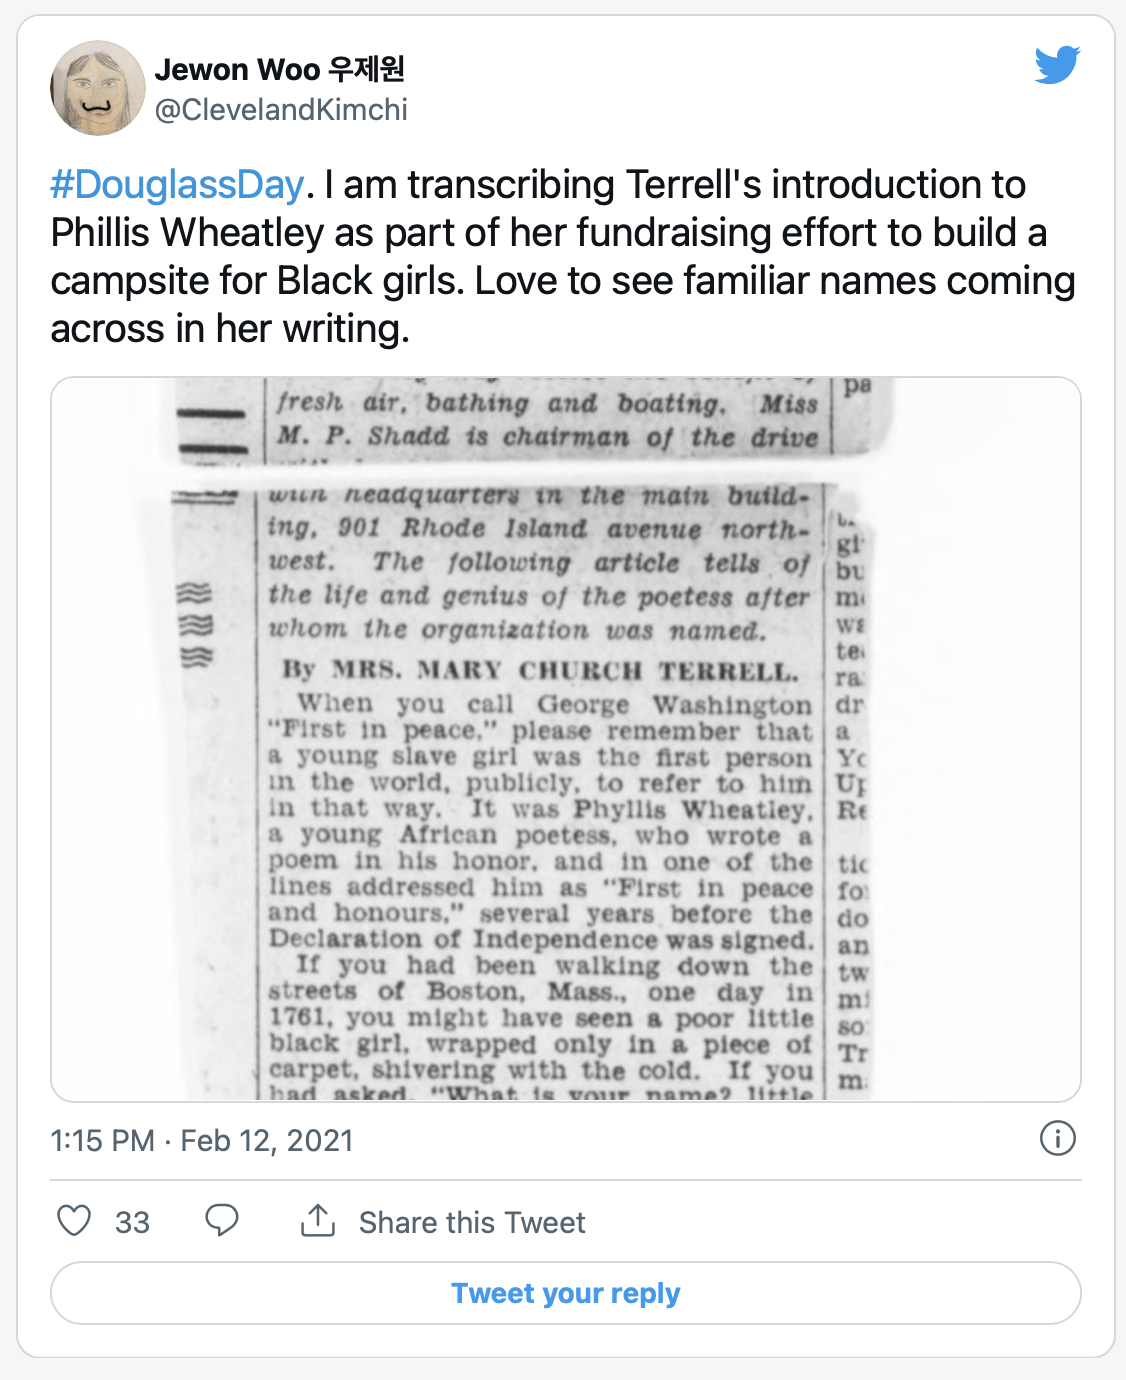Click the 1:15 PM tweet time
Screen dimensions: 1126x1380
pyautogui.click(x=102, y=1140)
